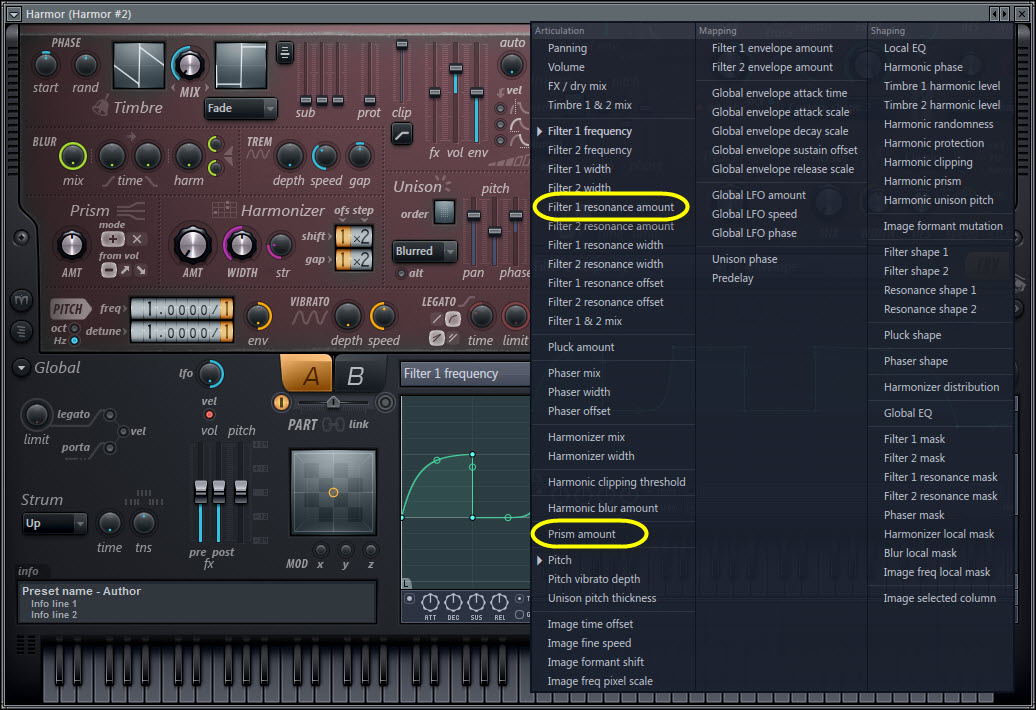Viewport: 1036px width, 710px height.
Task: Expand the Pitch submenu arrow
Action: (x=540, y=560)
